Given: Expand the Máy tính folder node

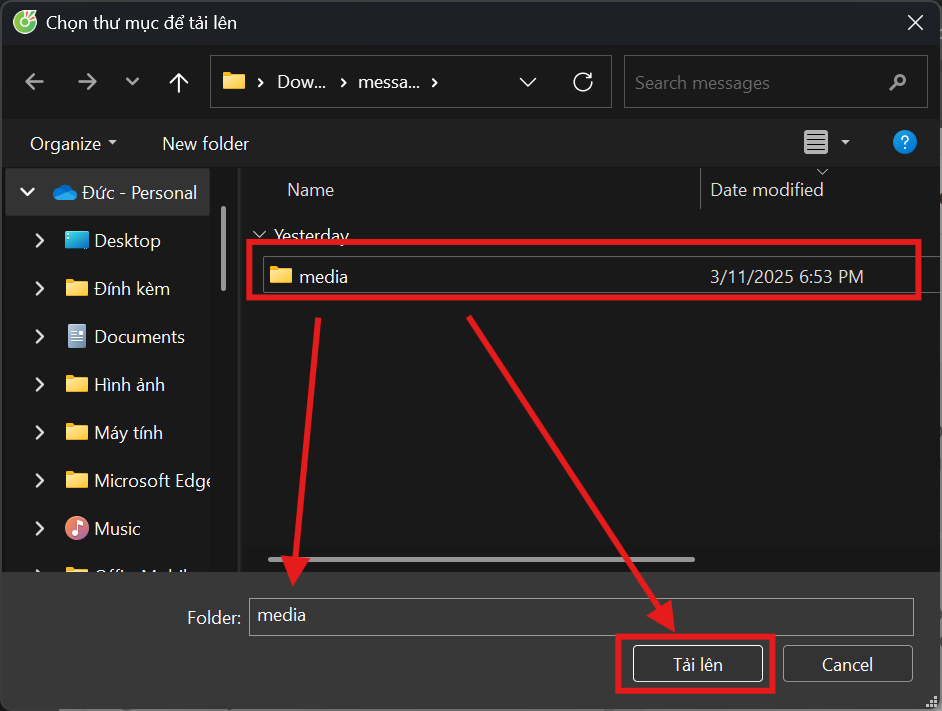Looking at the screenshot, I should [40, 433].
